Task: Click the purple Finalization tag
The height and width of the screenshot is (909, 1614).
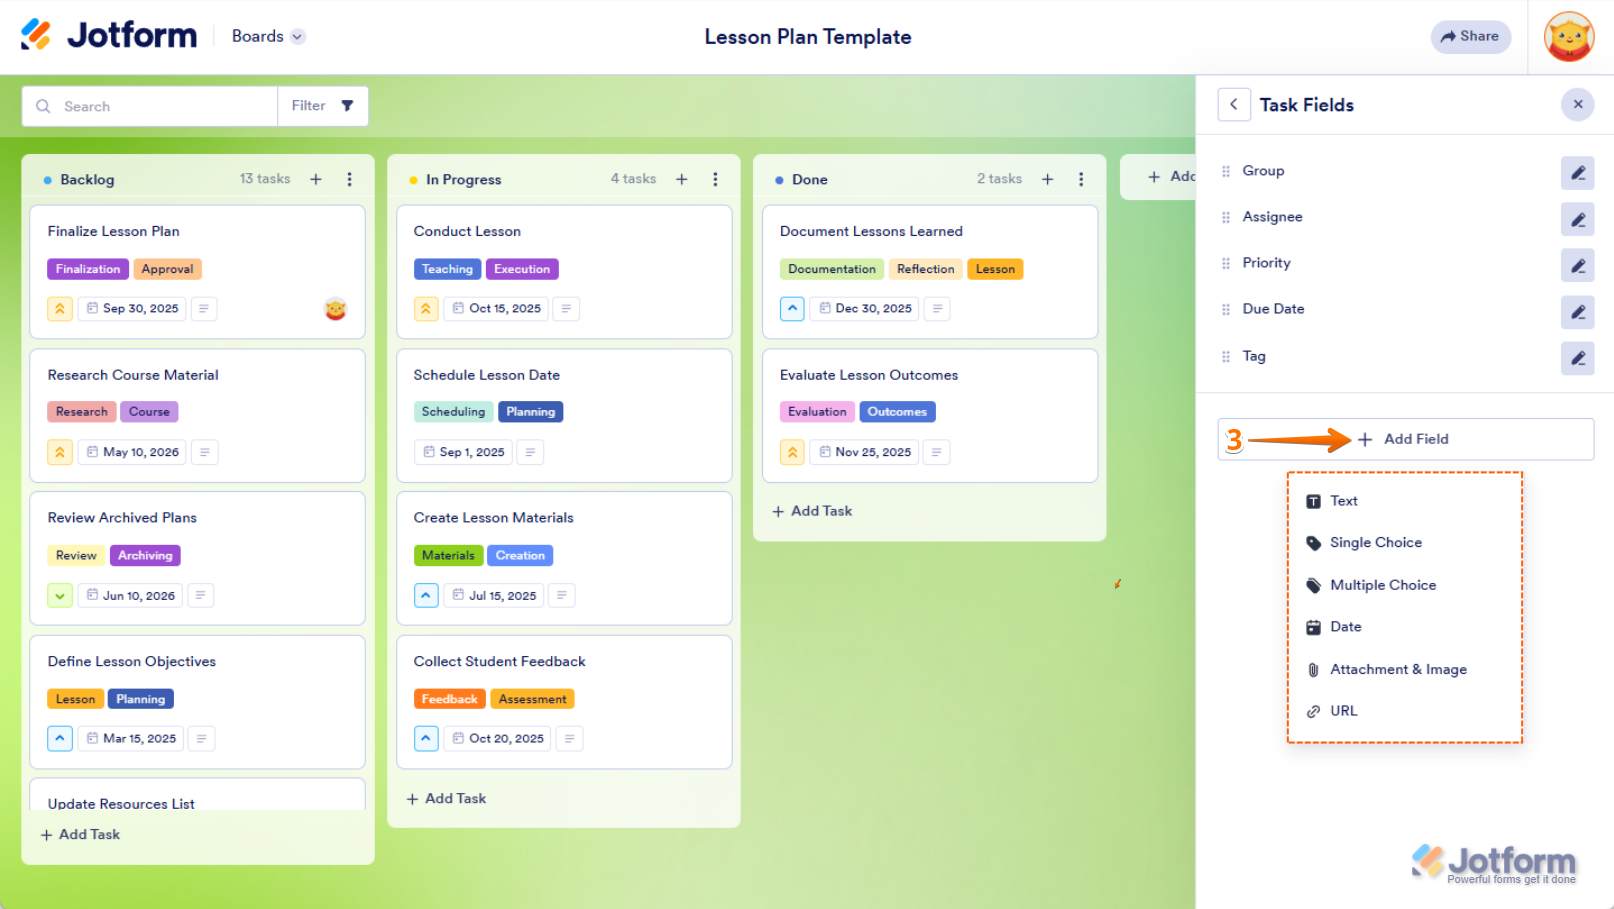Action: coord(88,269)
